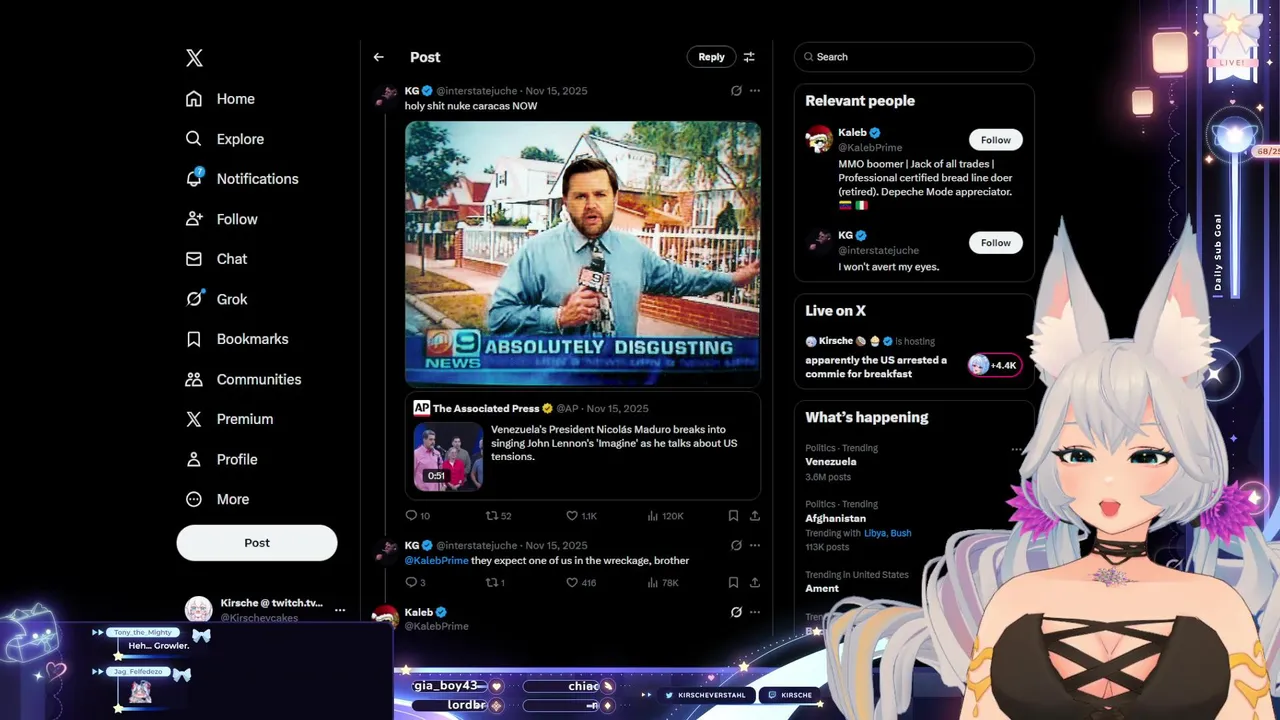Open Explore from the sidebar
Viewport: 1280px width, 720px height.
(x=224, y=139)
